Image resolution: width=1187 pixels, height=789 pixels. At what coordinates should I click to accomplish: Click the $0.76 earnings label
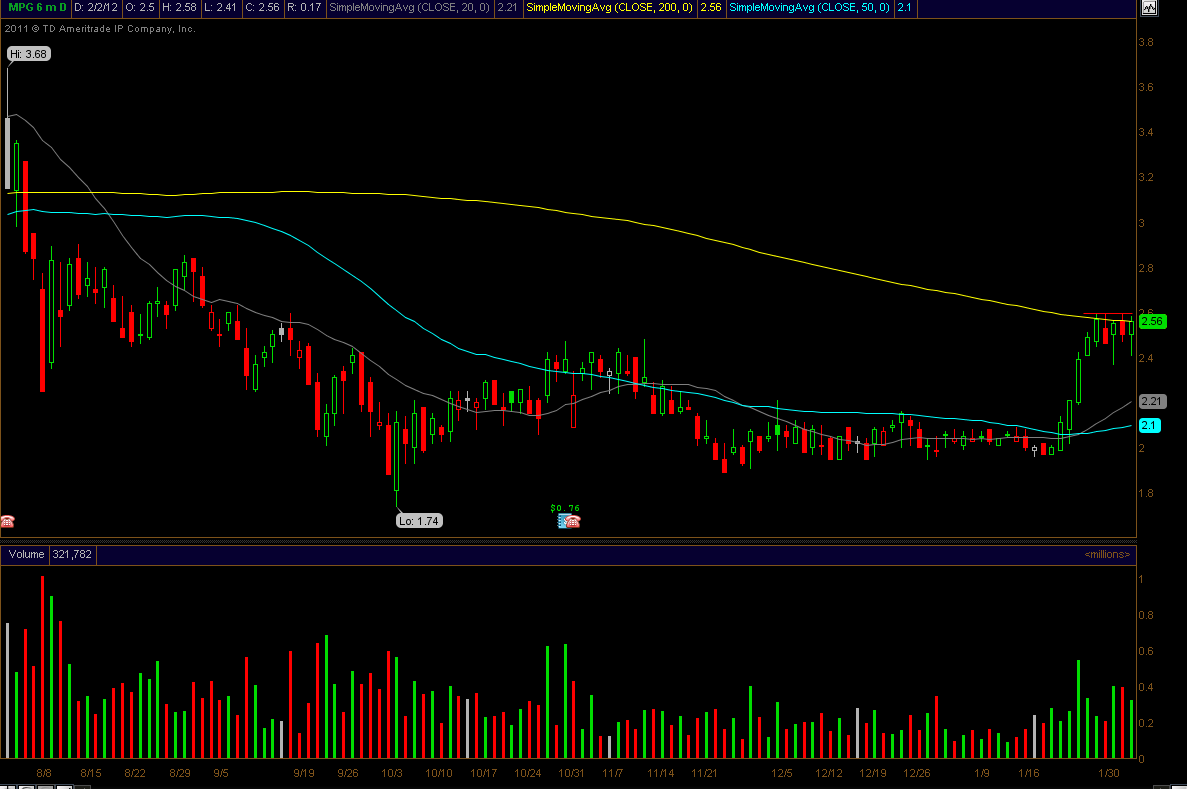565,508
